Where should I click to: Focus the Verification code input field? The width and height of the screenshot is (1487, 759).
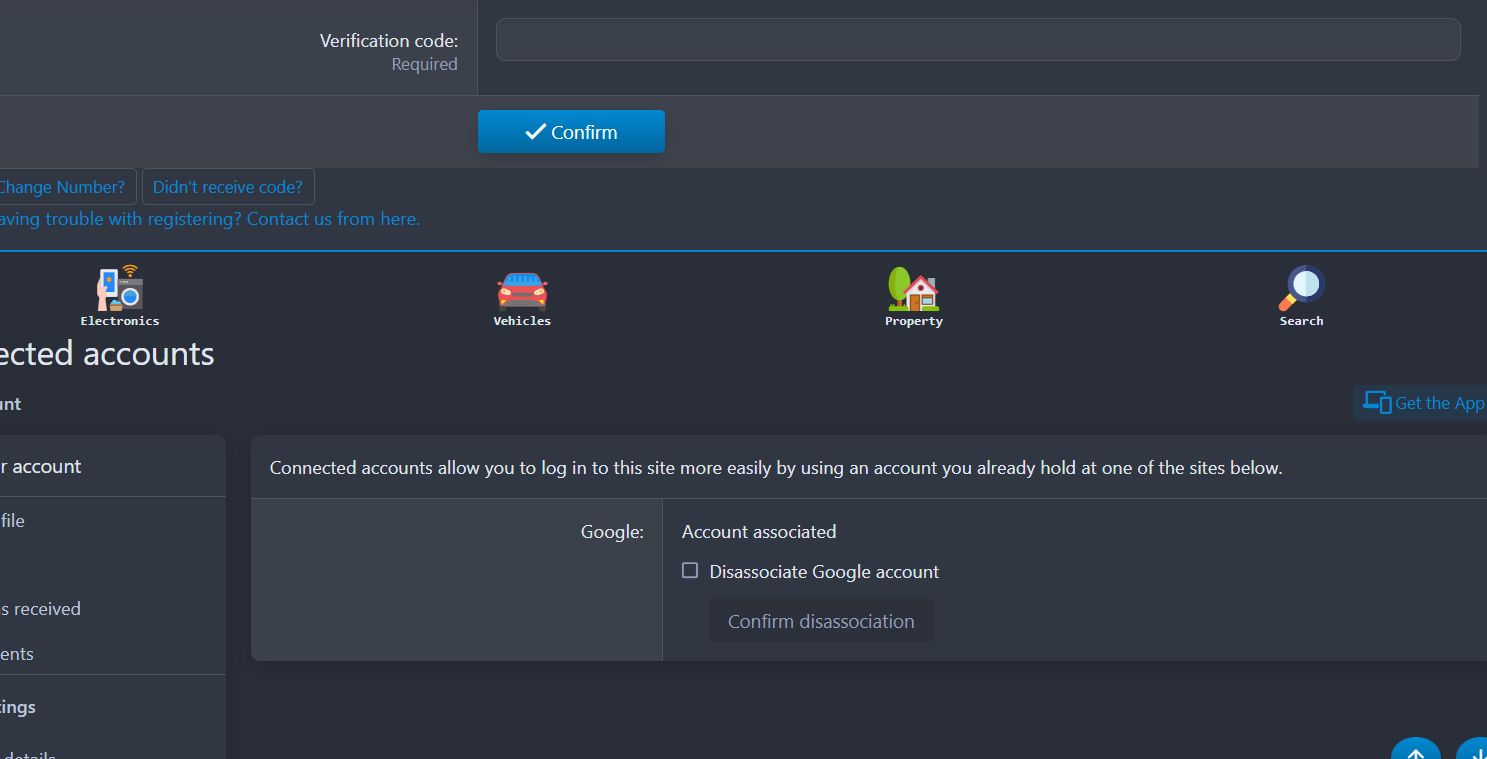[978, 40]
